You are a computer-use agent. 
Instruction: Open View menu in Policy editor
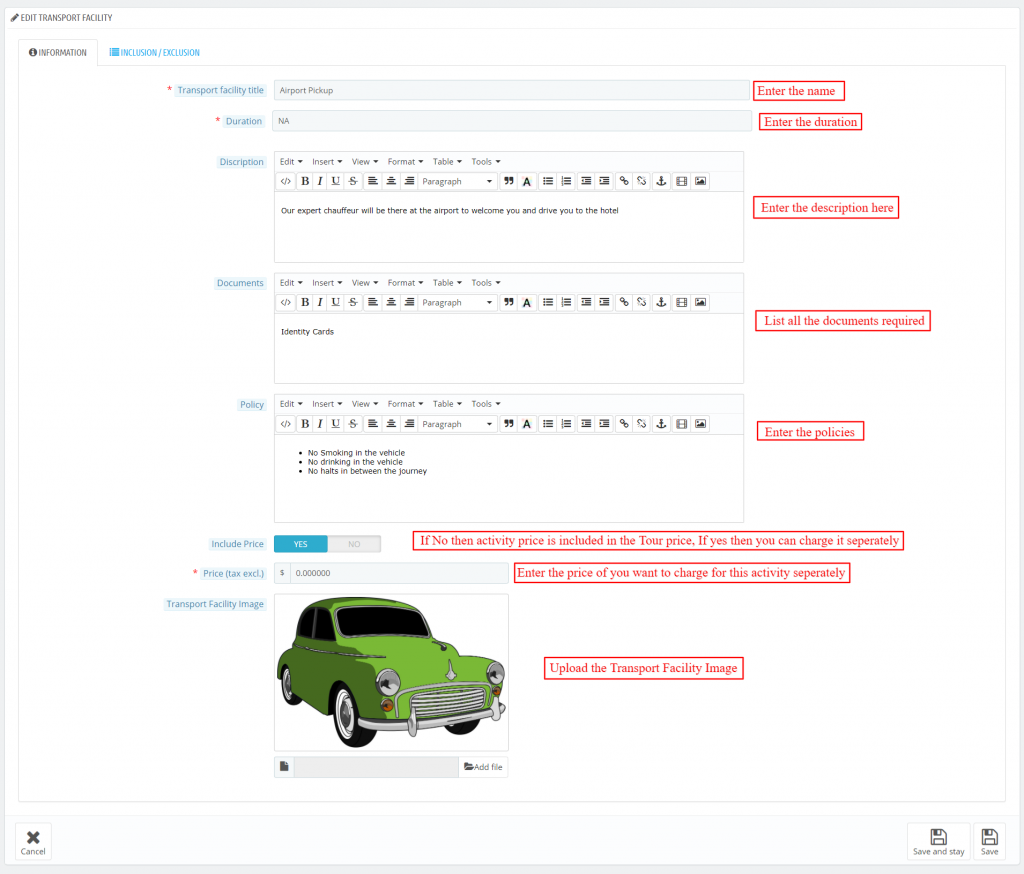364,404
